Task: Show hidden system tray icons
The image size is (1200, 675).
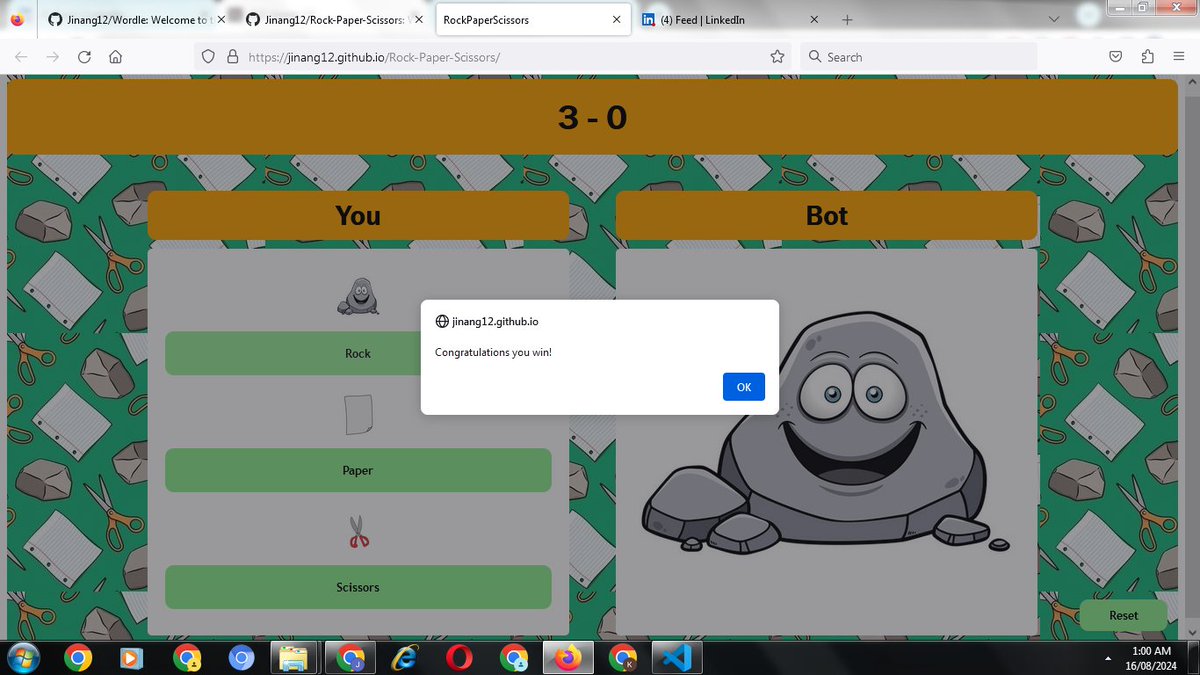Action: 1107,659
